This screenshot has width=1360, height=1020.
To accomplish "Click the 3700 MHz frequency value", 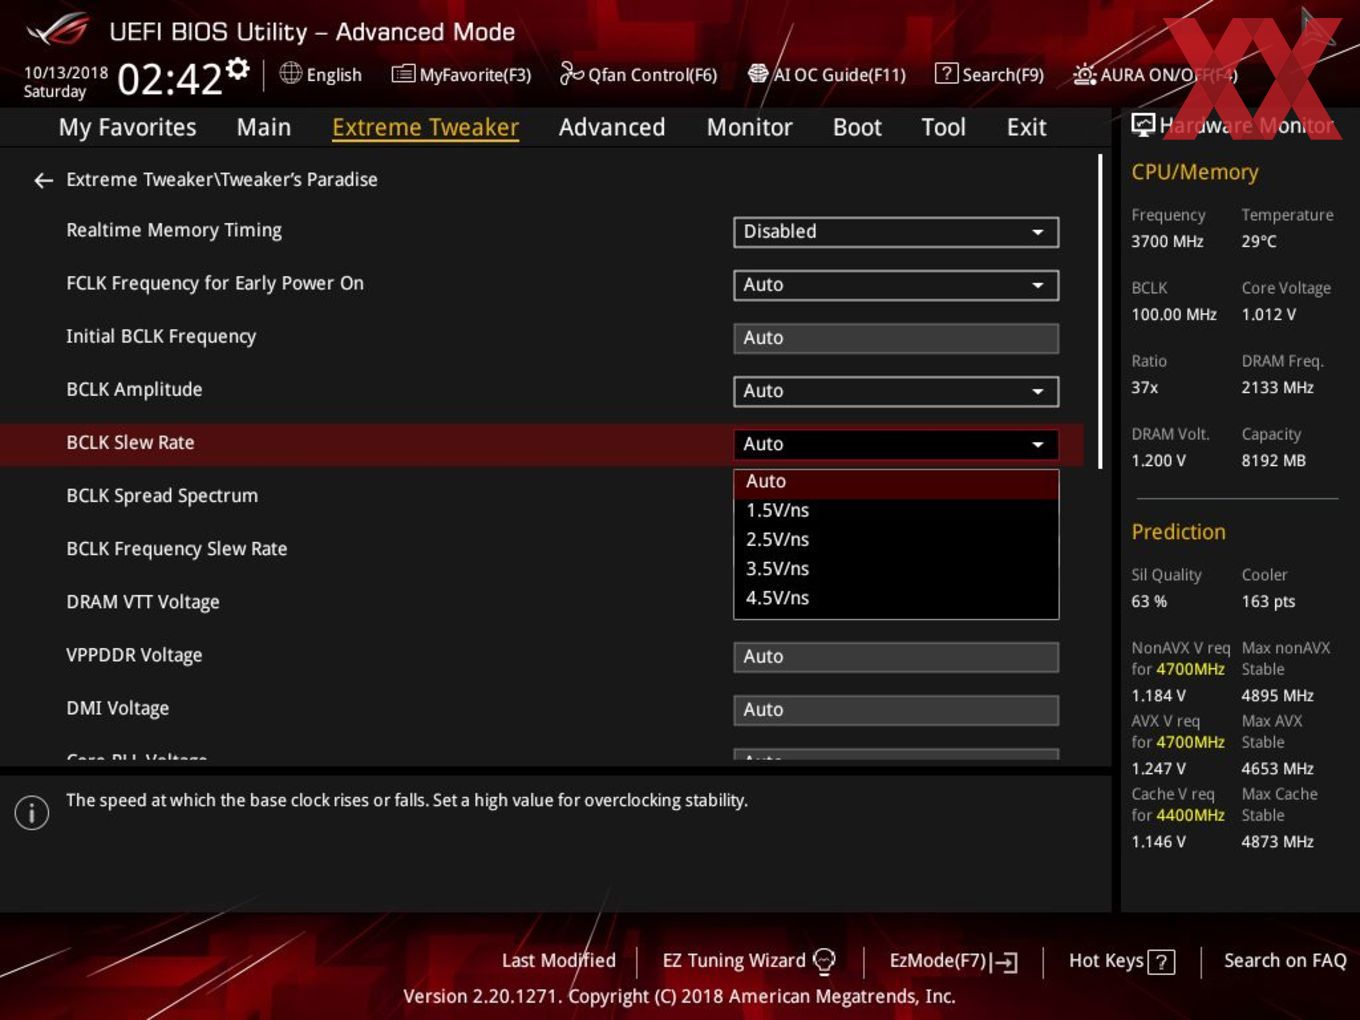I will [1167, 241].
